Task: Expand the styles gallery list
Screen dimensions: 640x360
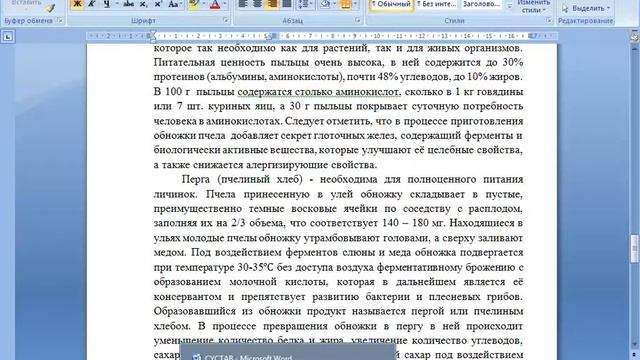Action: tap(509, 7)
